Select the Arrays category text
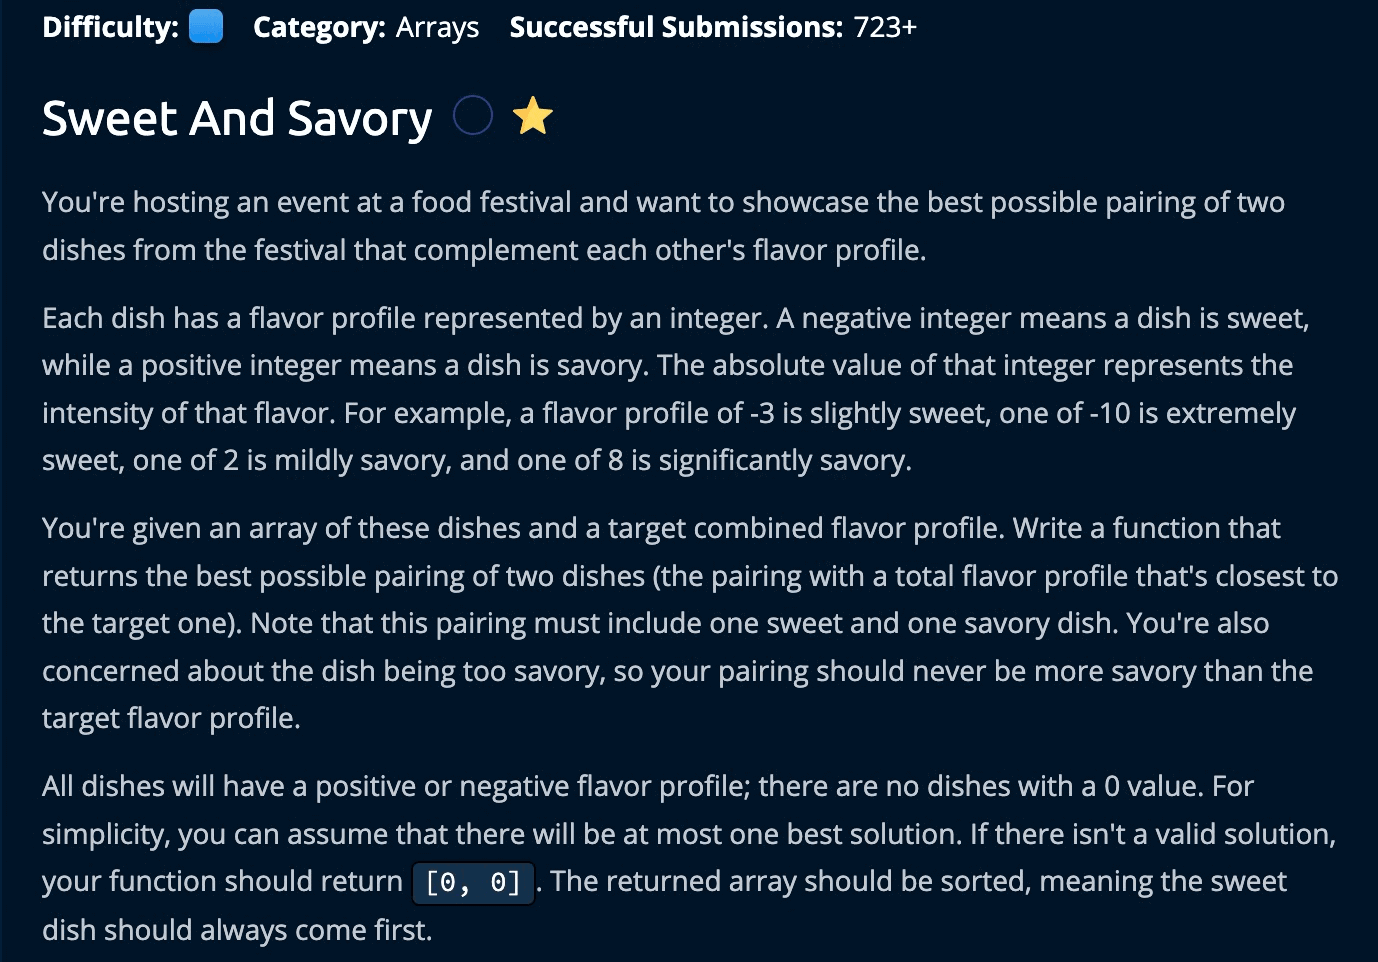 tap(437, 27)
